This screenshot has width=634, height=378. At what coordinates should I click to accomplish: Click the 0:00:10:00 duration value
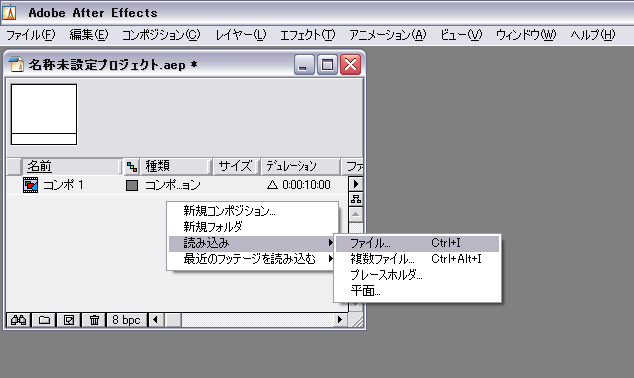(306, 185)
